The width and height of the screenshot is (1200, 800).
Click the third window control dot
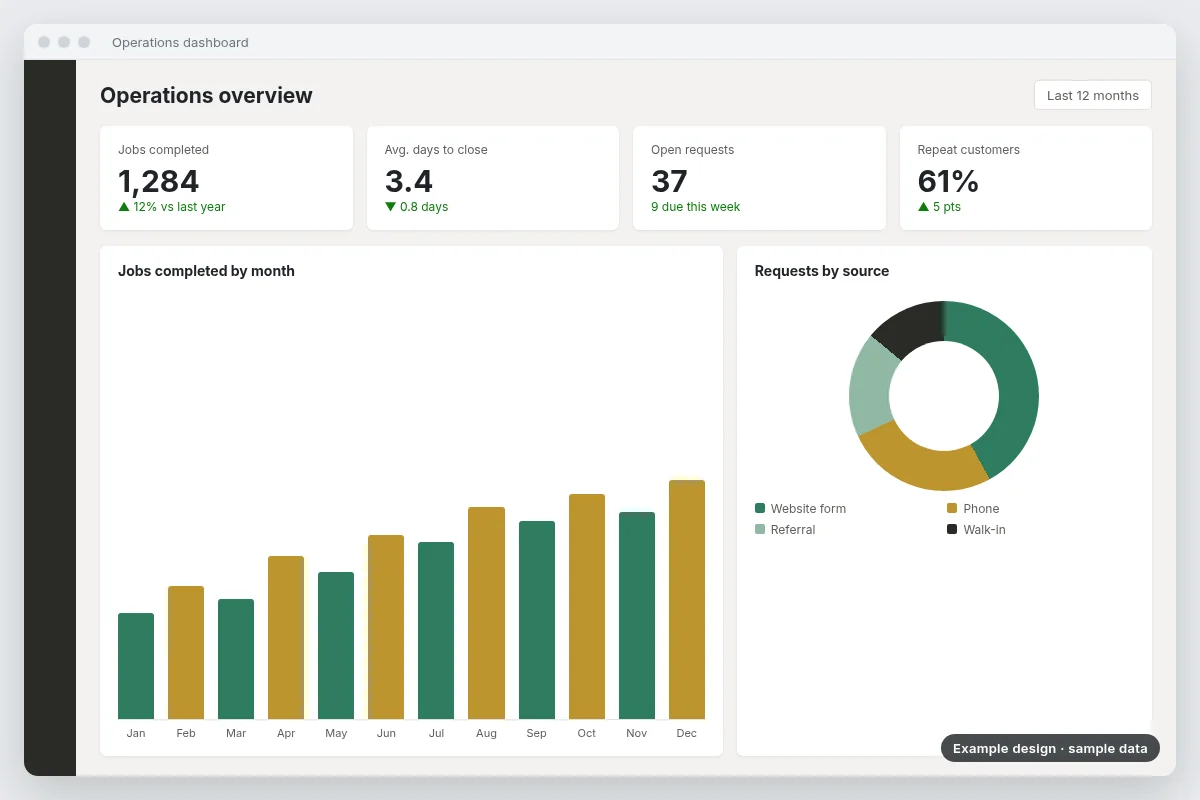[x=84, y=42]
